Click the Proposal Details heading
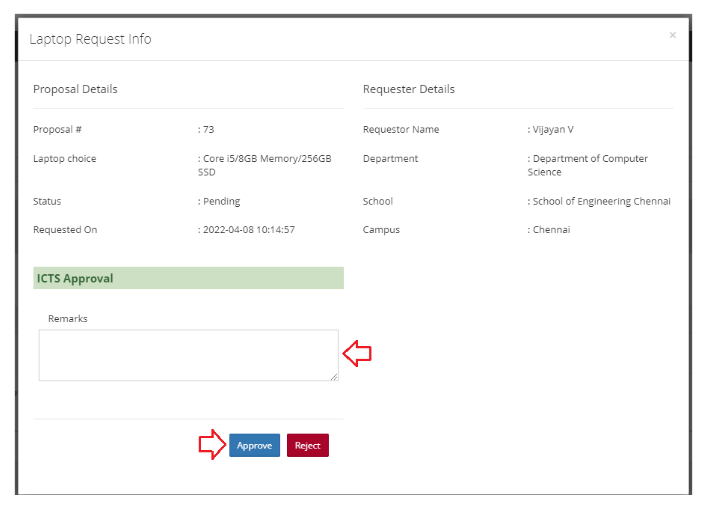The width and height of the screenshot is (709, 515). [75, 89]
